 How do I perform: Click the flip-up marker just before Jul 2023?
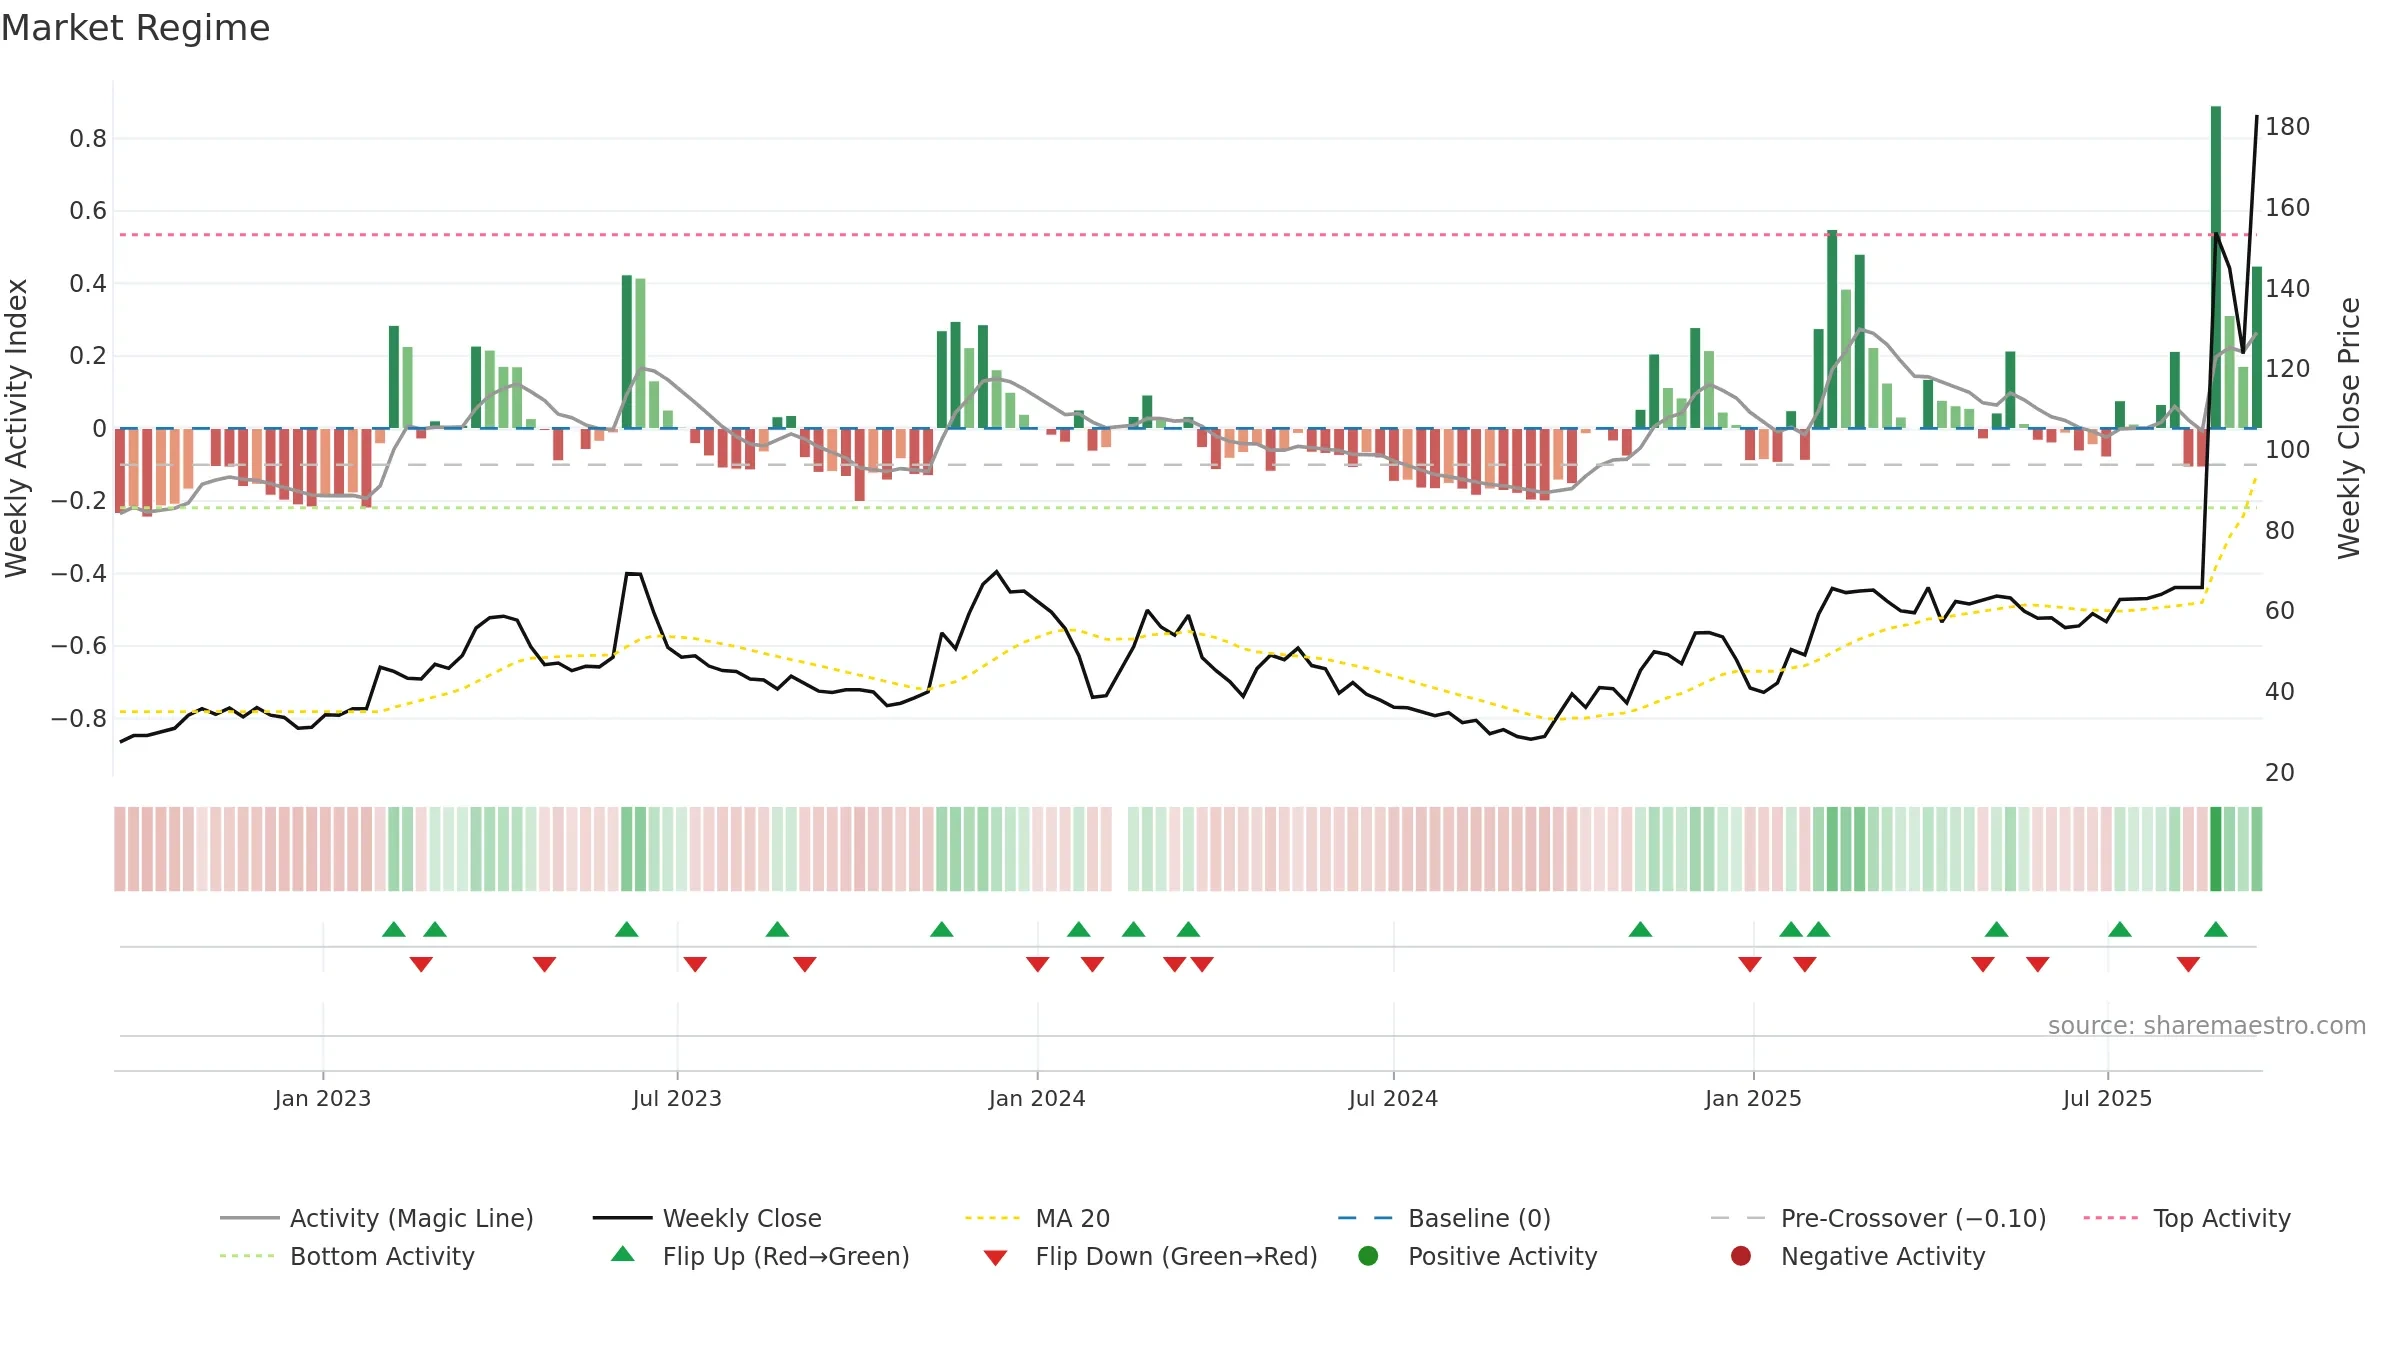627,929
